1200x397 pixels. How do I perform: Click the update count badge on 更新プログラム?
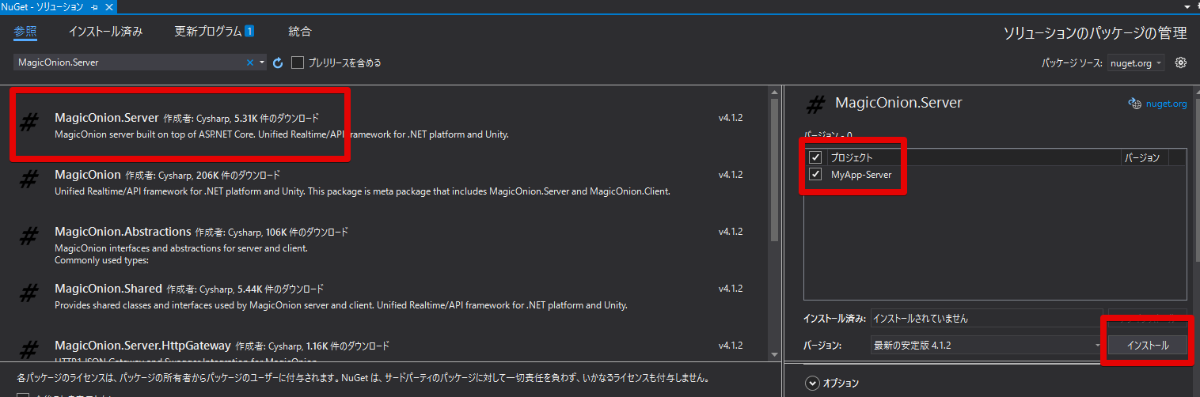249,31
